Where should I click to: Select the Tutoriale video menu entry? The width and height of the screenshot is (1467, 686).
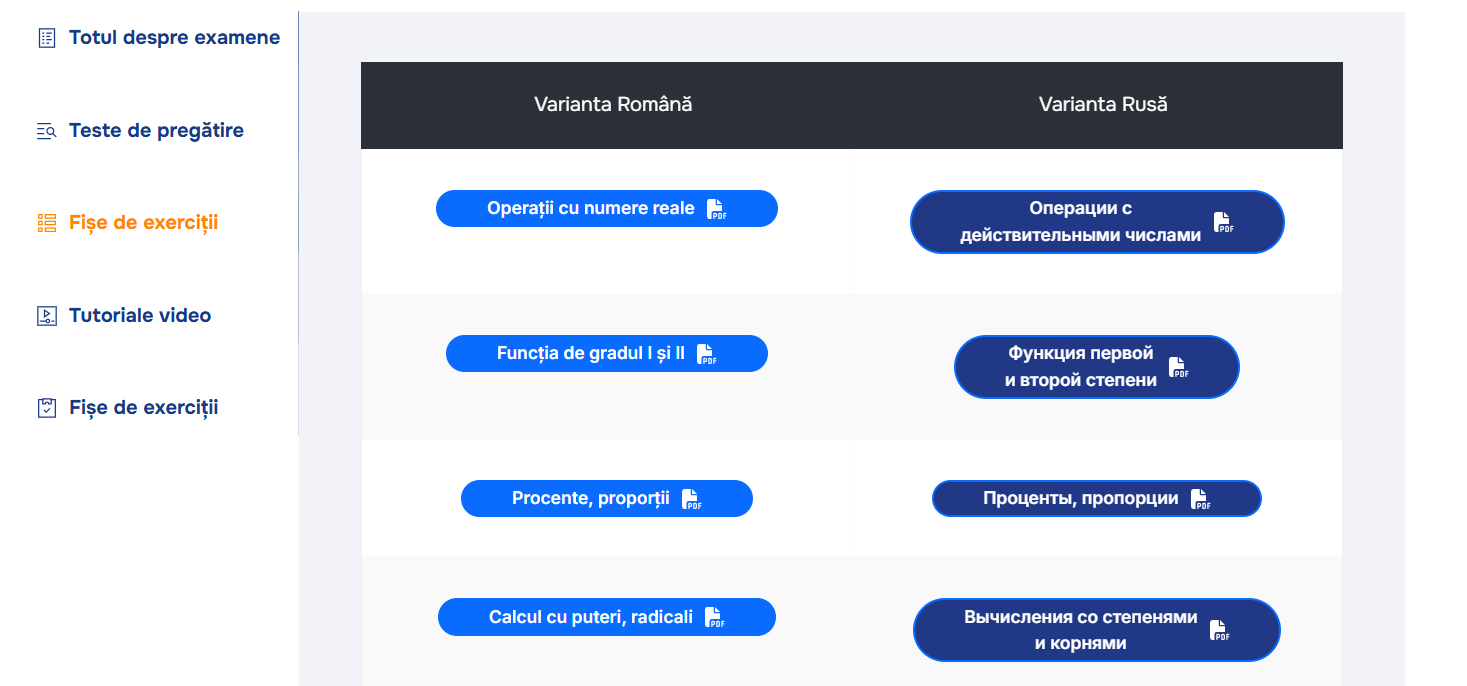140,316
